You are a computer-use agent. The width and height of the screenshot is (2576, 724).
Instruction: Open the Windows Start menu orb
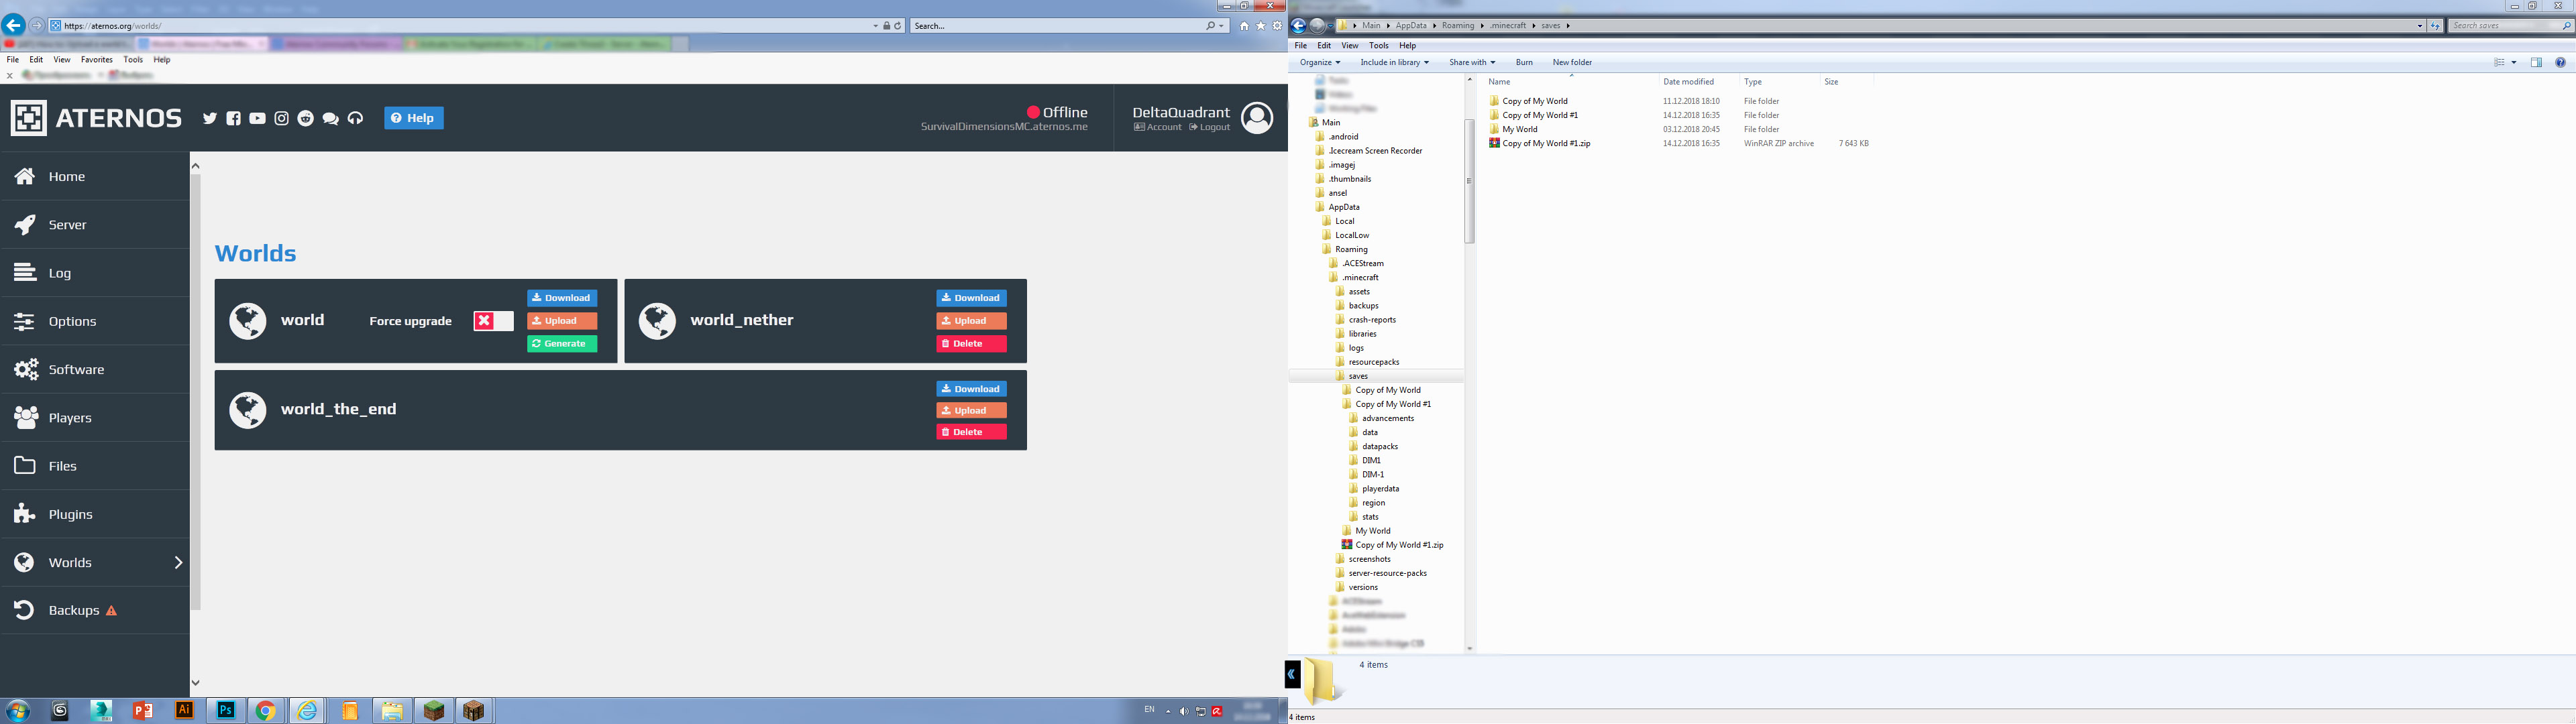(x=18, y=711)
